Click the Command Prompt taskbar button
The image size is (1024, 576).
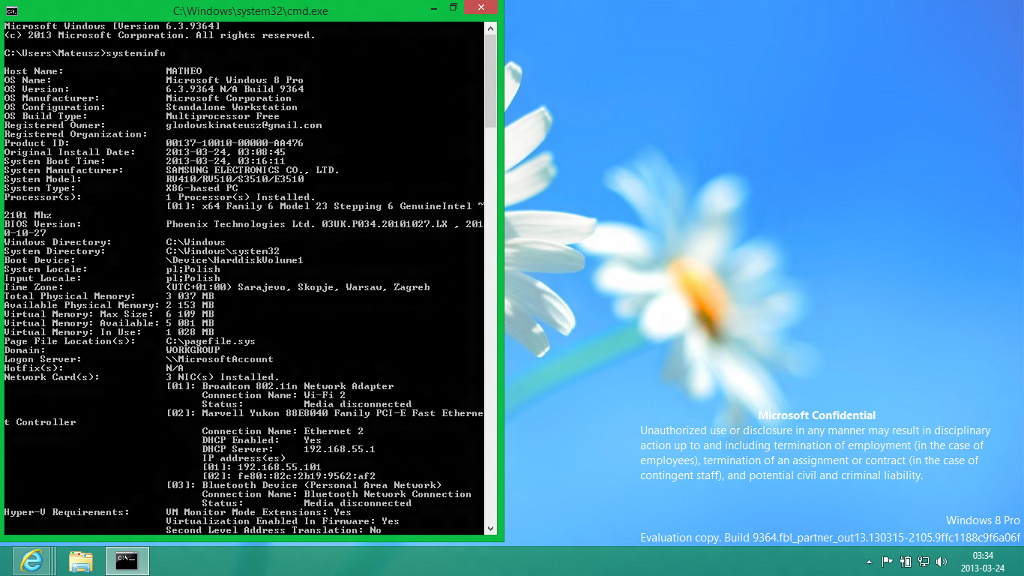[x=128, y=561]
